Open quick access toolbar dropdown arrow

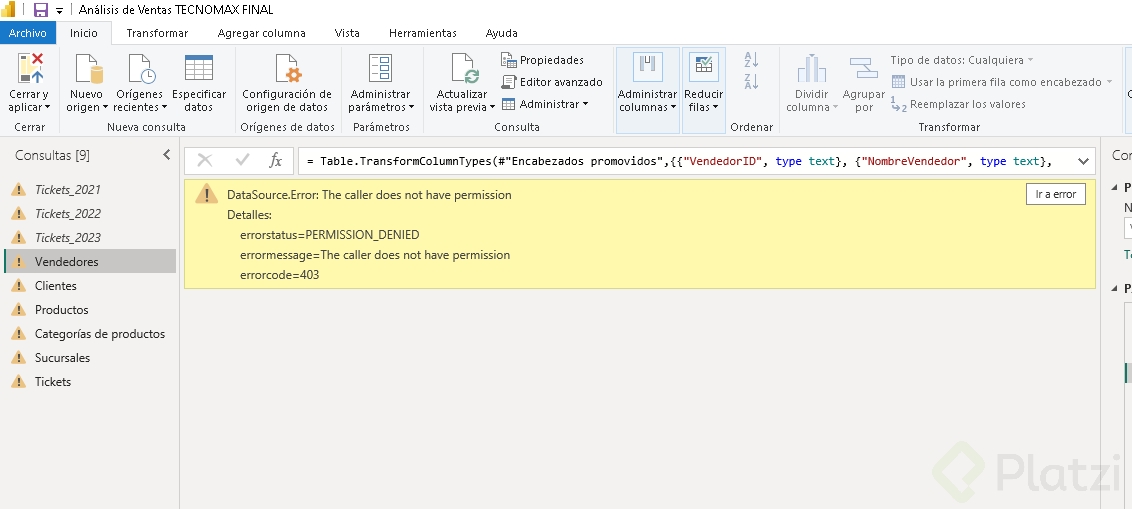pos(59,11)
